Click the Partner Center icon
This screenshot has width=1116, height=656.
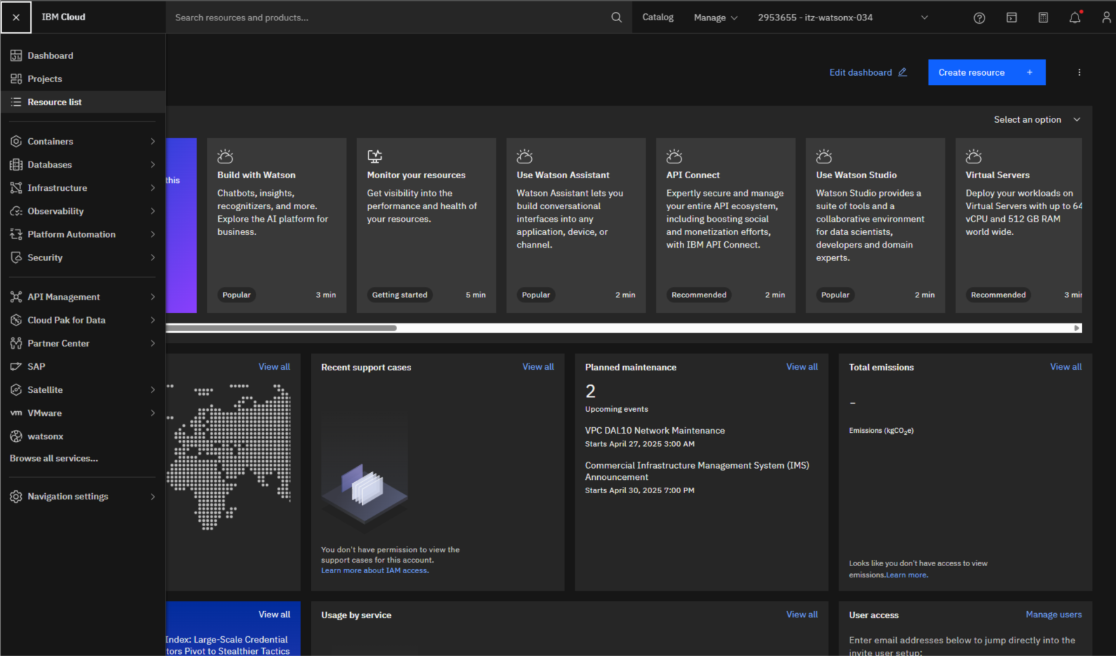click(16, 344)
